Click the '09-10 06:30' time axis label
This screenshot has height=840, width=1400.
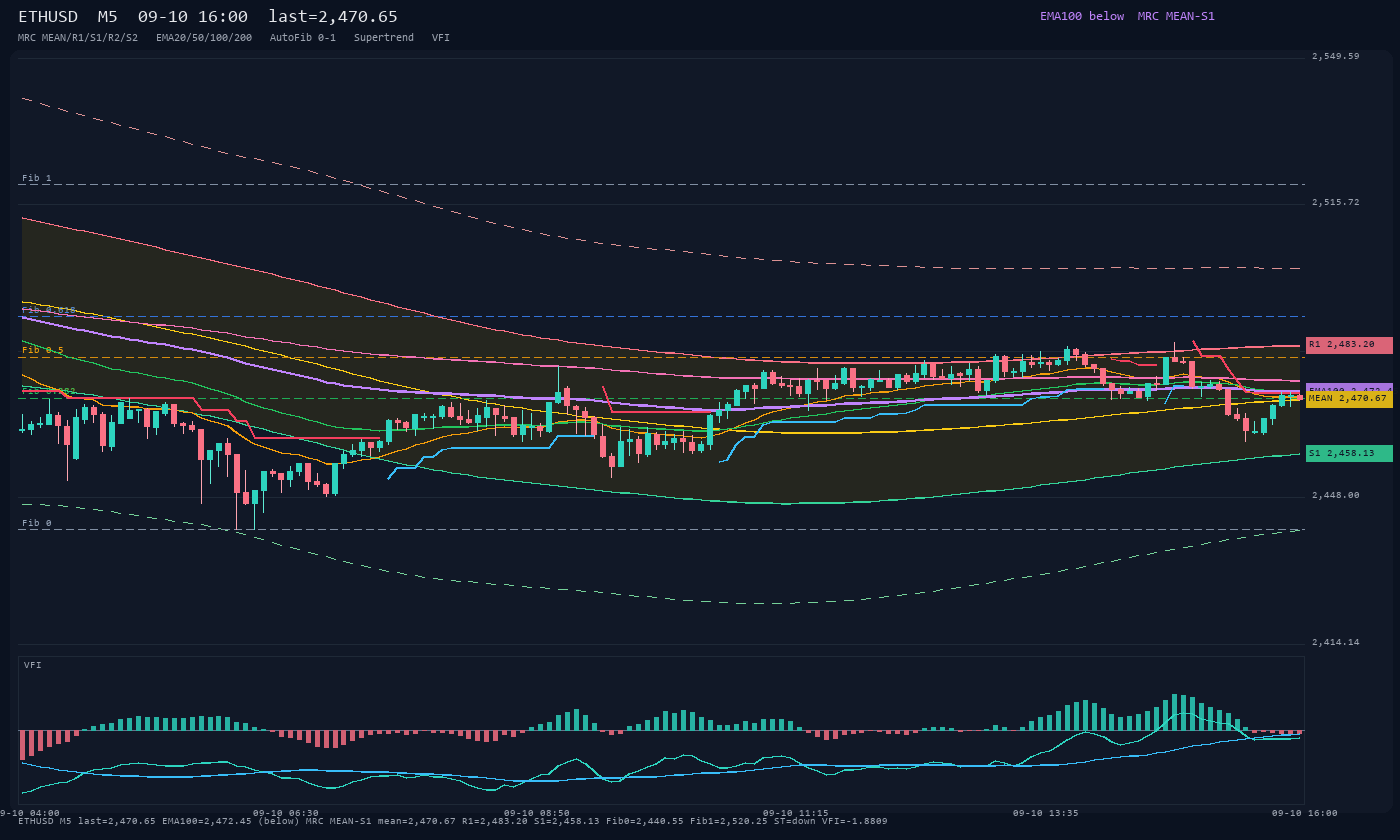pos(286,813)
